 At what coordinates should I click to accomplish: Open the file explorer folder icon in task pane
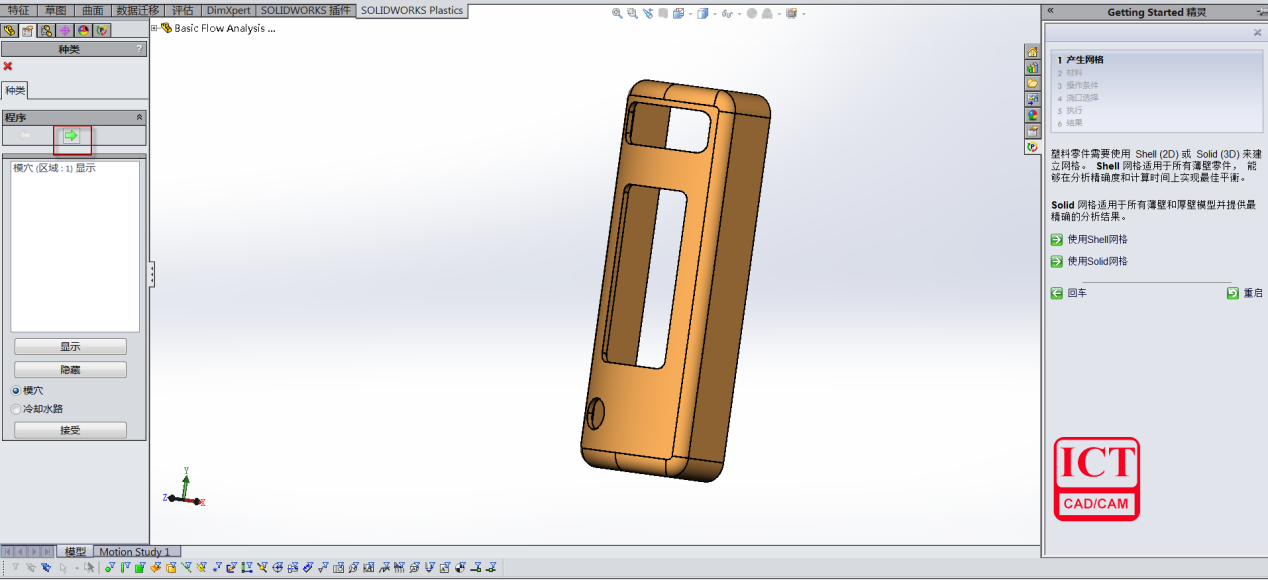pos(1032,84)
